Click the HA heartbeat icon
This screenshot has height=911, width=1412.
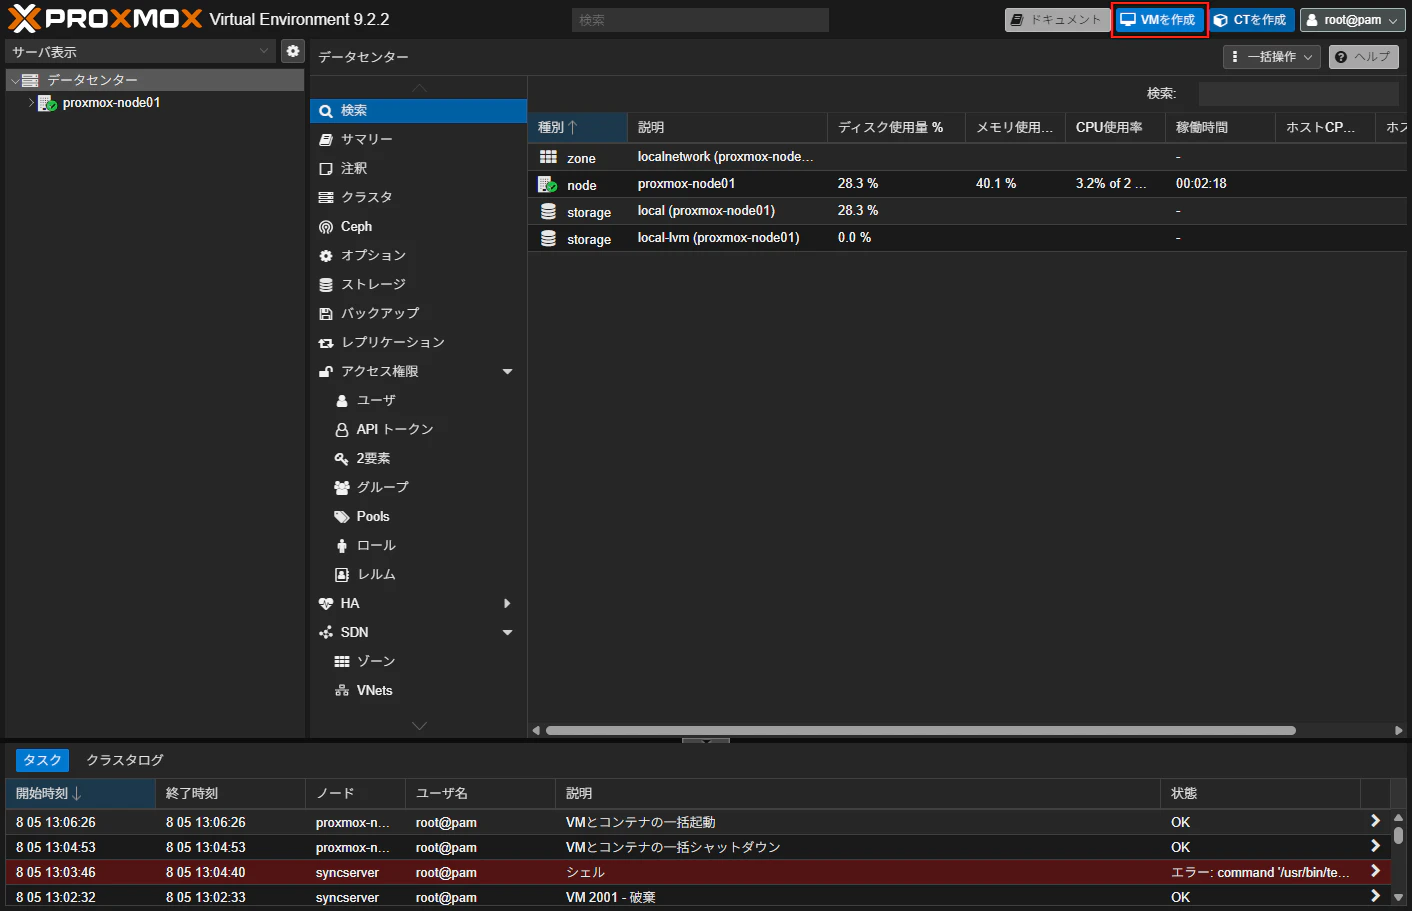(x=326, y=604)
